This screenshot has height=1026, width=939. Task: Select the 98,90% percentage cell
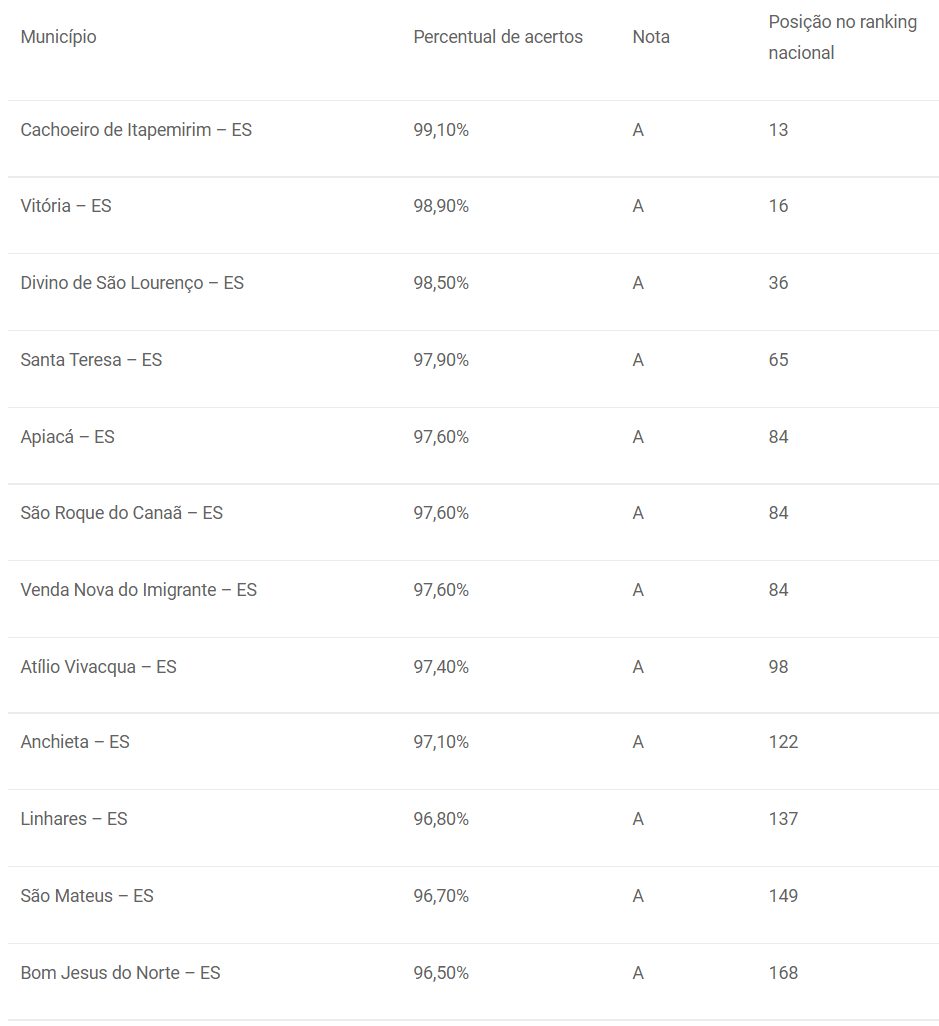point(441,206)
